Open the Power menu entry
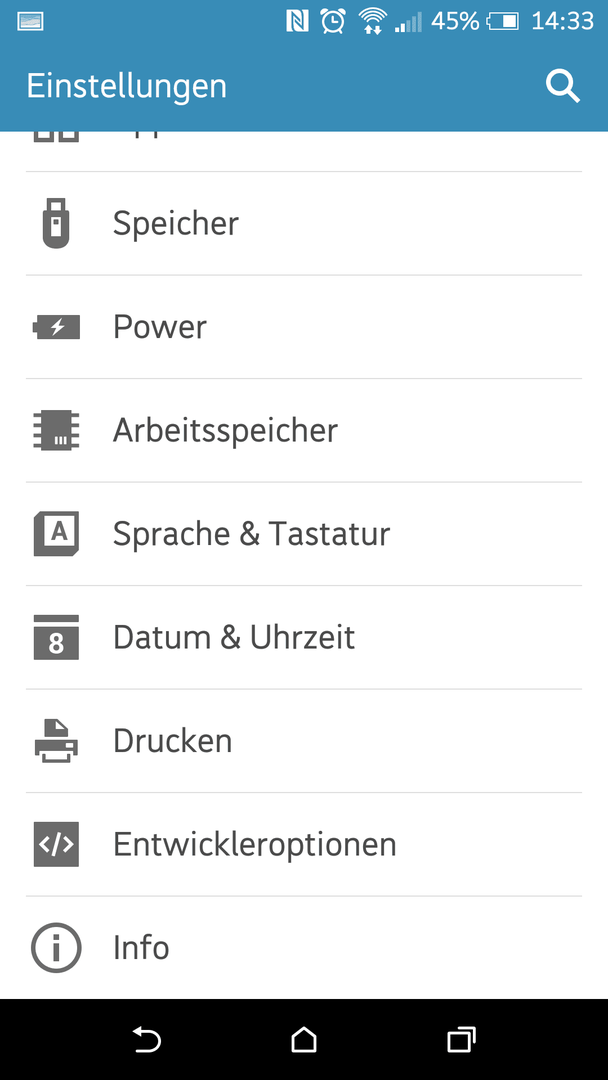The width and height of the screenshot is (608, 1080). pos(160,327)
